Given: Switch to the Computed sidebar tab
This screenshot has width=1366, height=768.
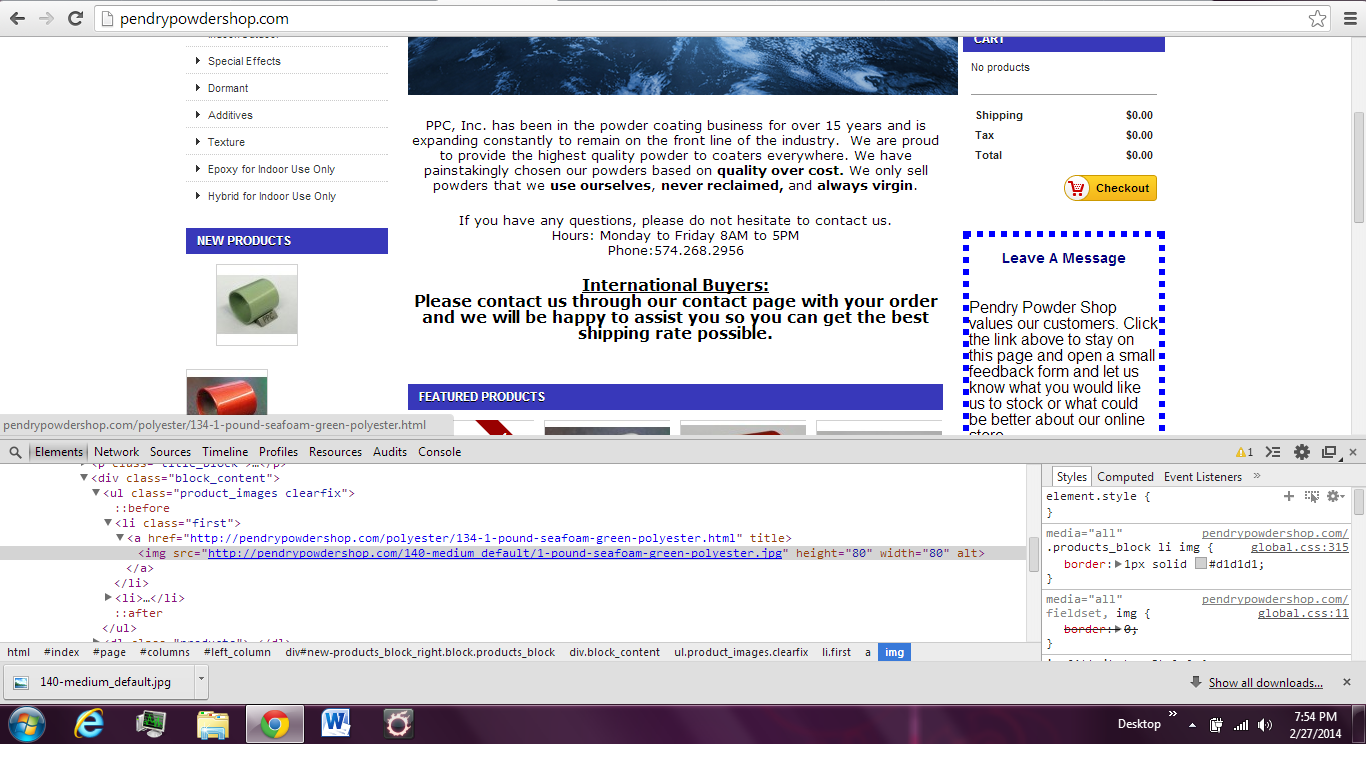Looking at the screenshot, I should pyautogui.click(x=1125, y=477).
